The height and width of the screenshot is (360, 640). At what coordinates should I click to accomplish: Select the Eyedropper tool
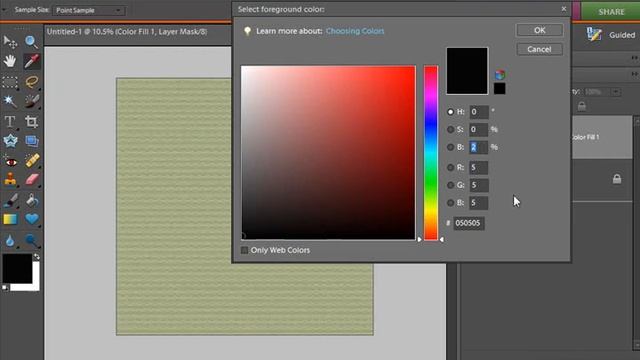click(31, 61)
